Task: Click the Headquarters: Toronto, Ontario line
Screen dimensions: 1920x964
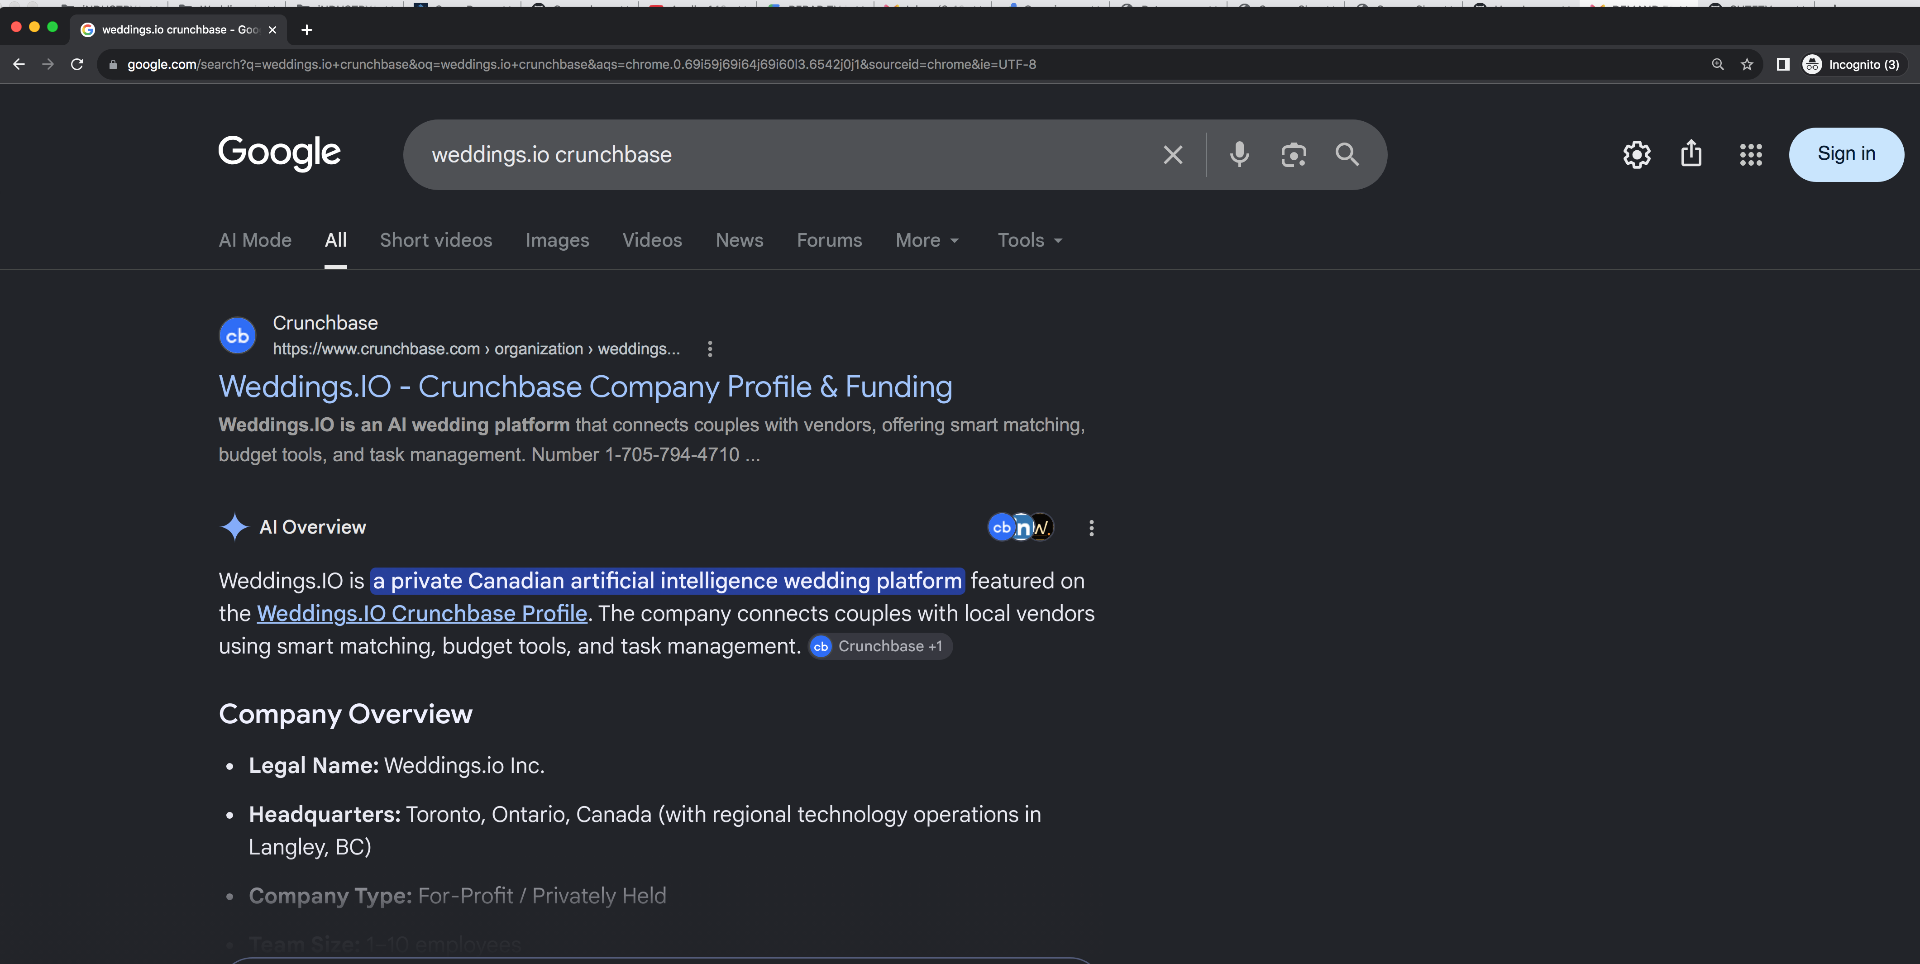Action: click(x=645, y=831)
